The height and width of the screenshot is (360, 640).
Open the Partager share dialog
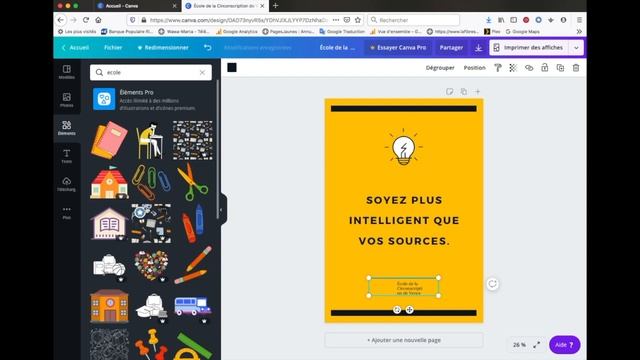coord(451,47)
